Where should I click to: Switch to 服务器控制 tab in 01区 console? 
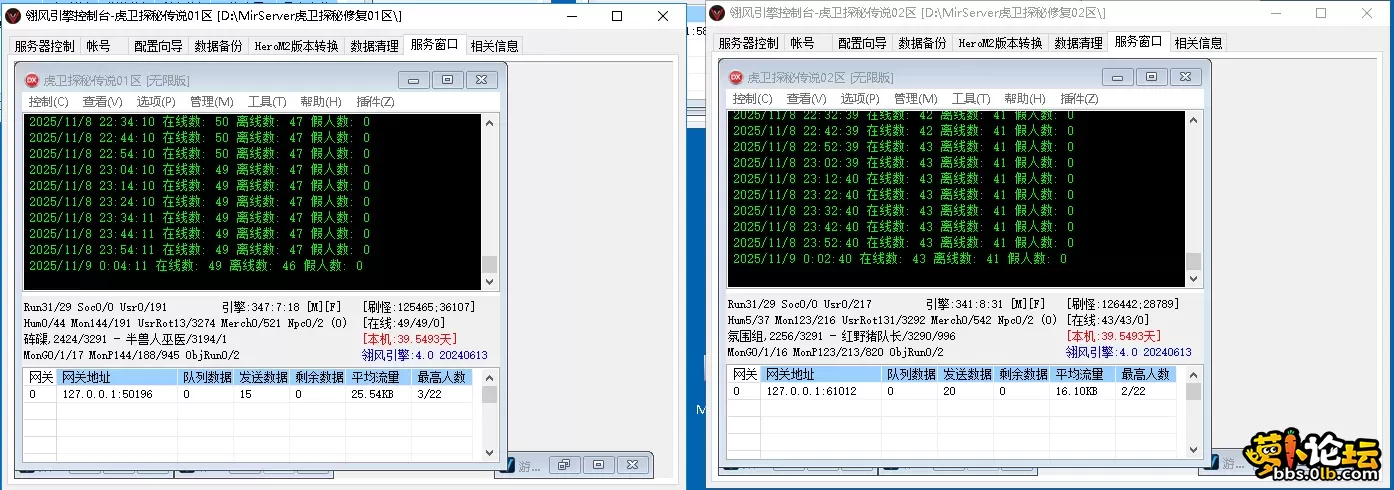pyautogui.click(x=44, y=46)
